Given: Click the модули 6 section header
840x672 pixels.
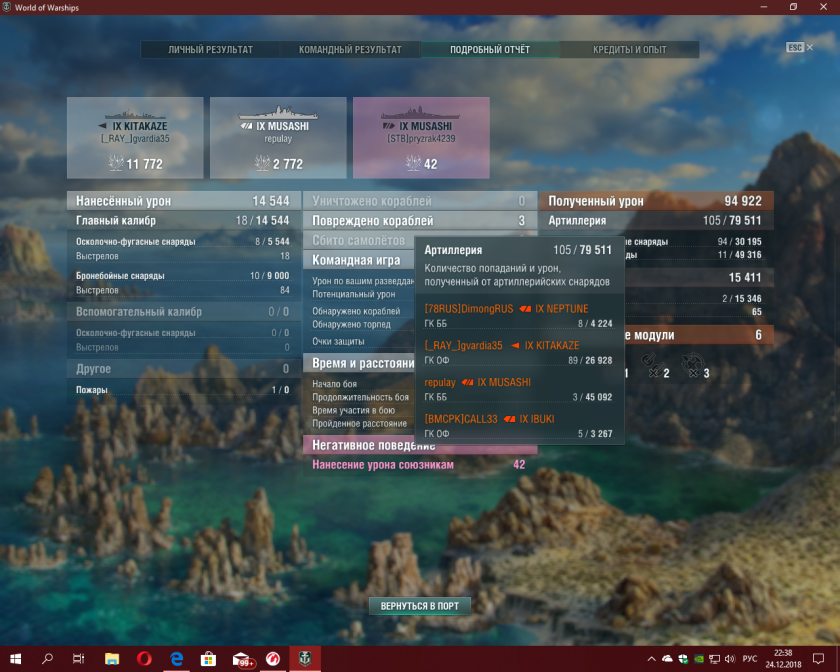Looking at the screenshot, I should [x=699, y=335].
